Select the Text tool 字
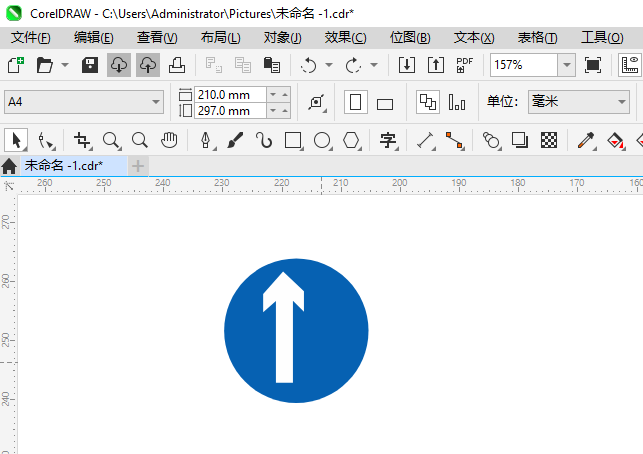The image size is (643, 454). (x=388, y=141)
